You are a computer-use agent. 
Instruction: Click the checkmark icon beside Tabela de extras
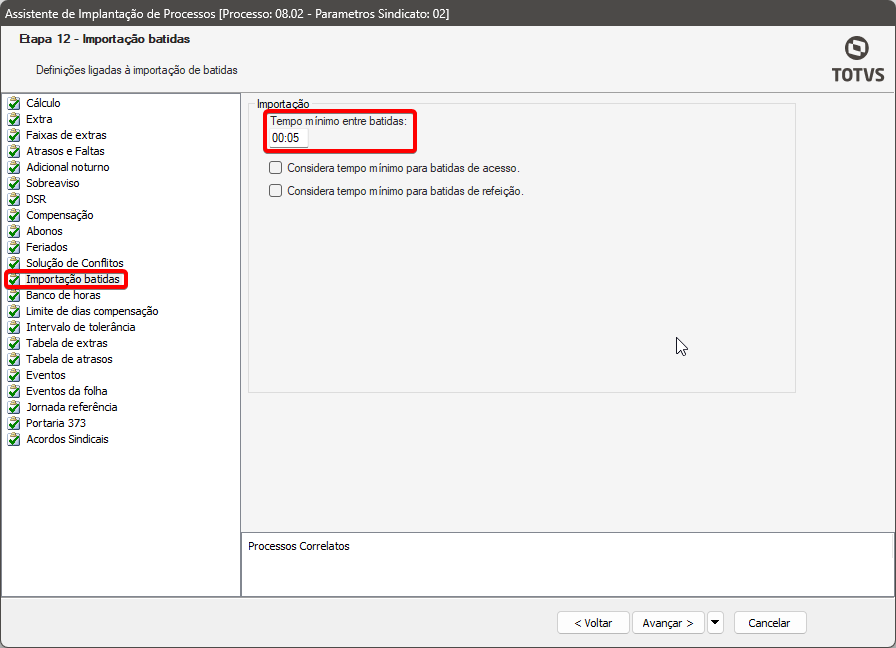(14, 343)
